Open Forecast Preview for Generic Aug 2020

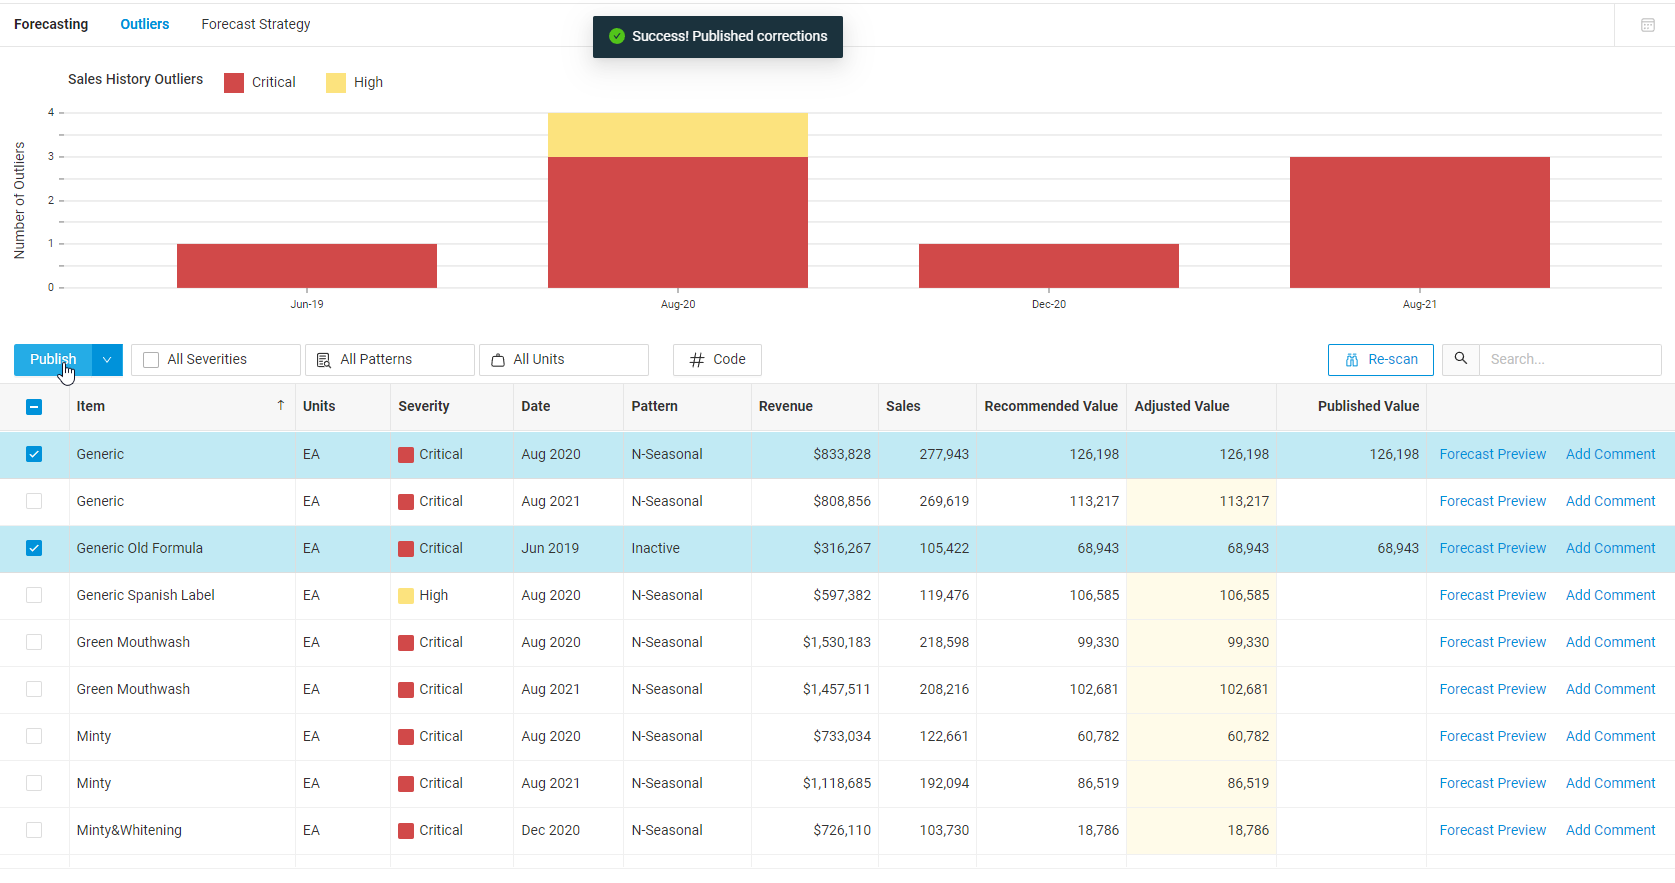(x=1493, y=454)
